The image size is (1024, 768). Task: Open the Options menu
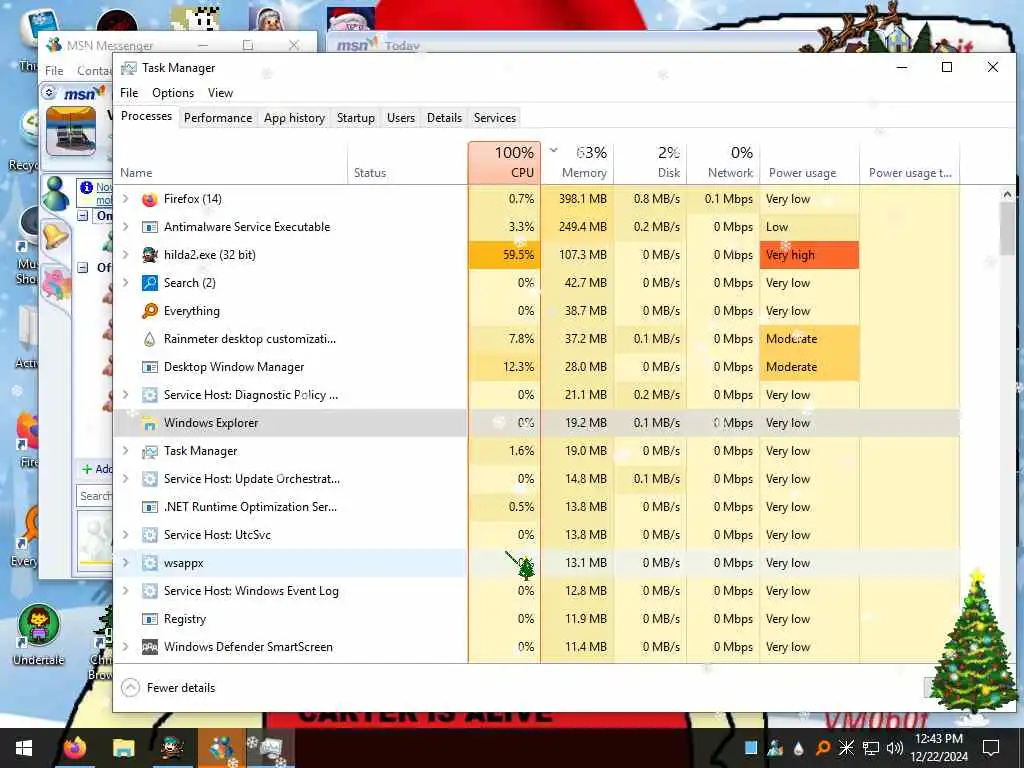click(173, 93)
